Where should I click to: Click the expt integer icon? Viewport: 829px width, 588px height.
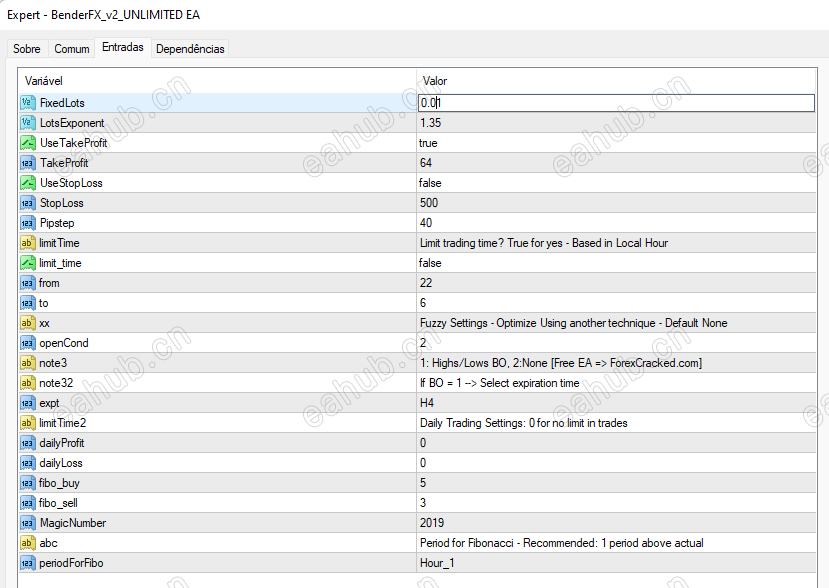pos(27,403)
